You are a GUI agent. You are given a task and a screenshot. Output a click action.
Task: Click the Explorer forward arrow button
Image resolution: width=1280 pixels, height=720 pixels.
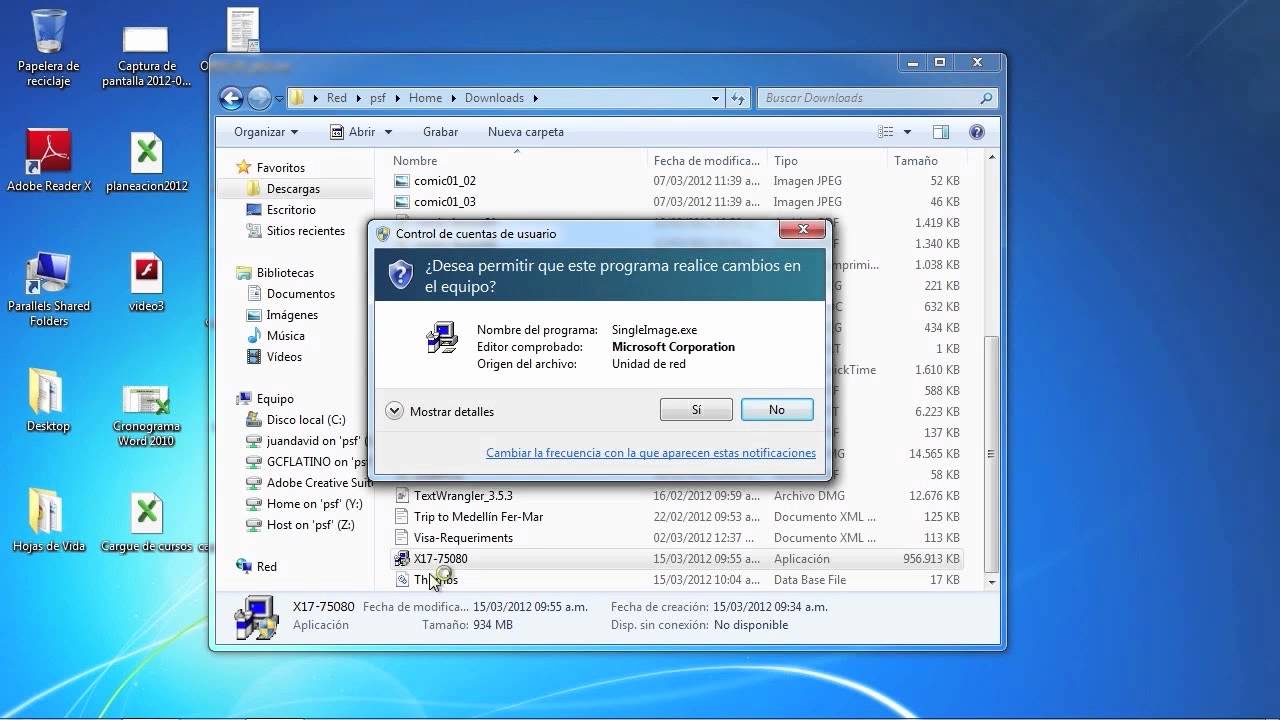[259, 98]
